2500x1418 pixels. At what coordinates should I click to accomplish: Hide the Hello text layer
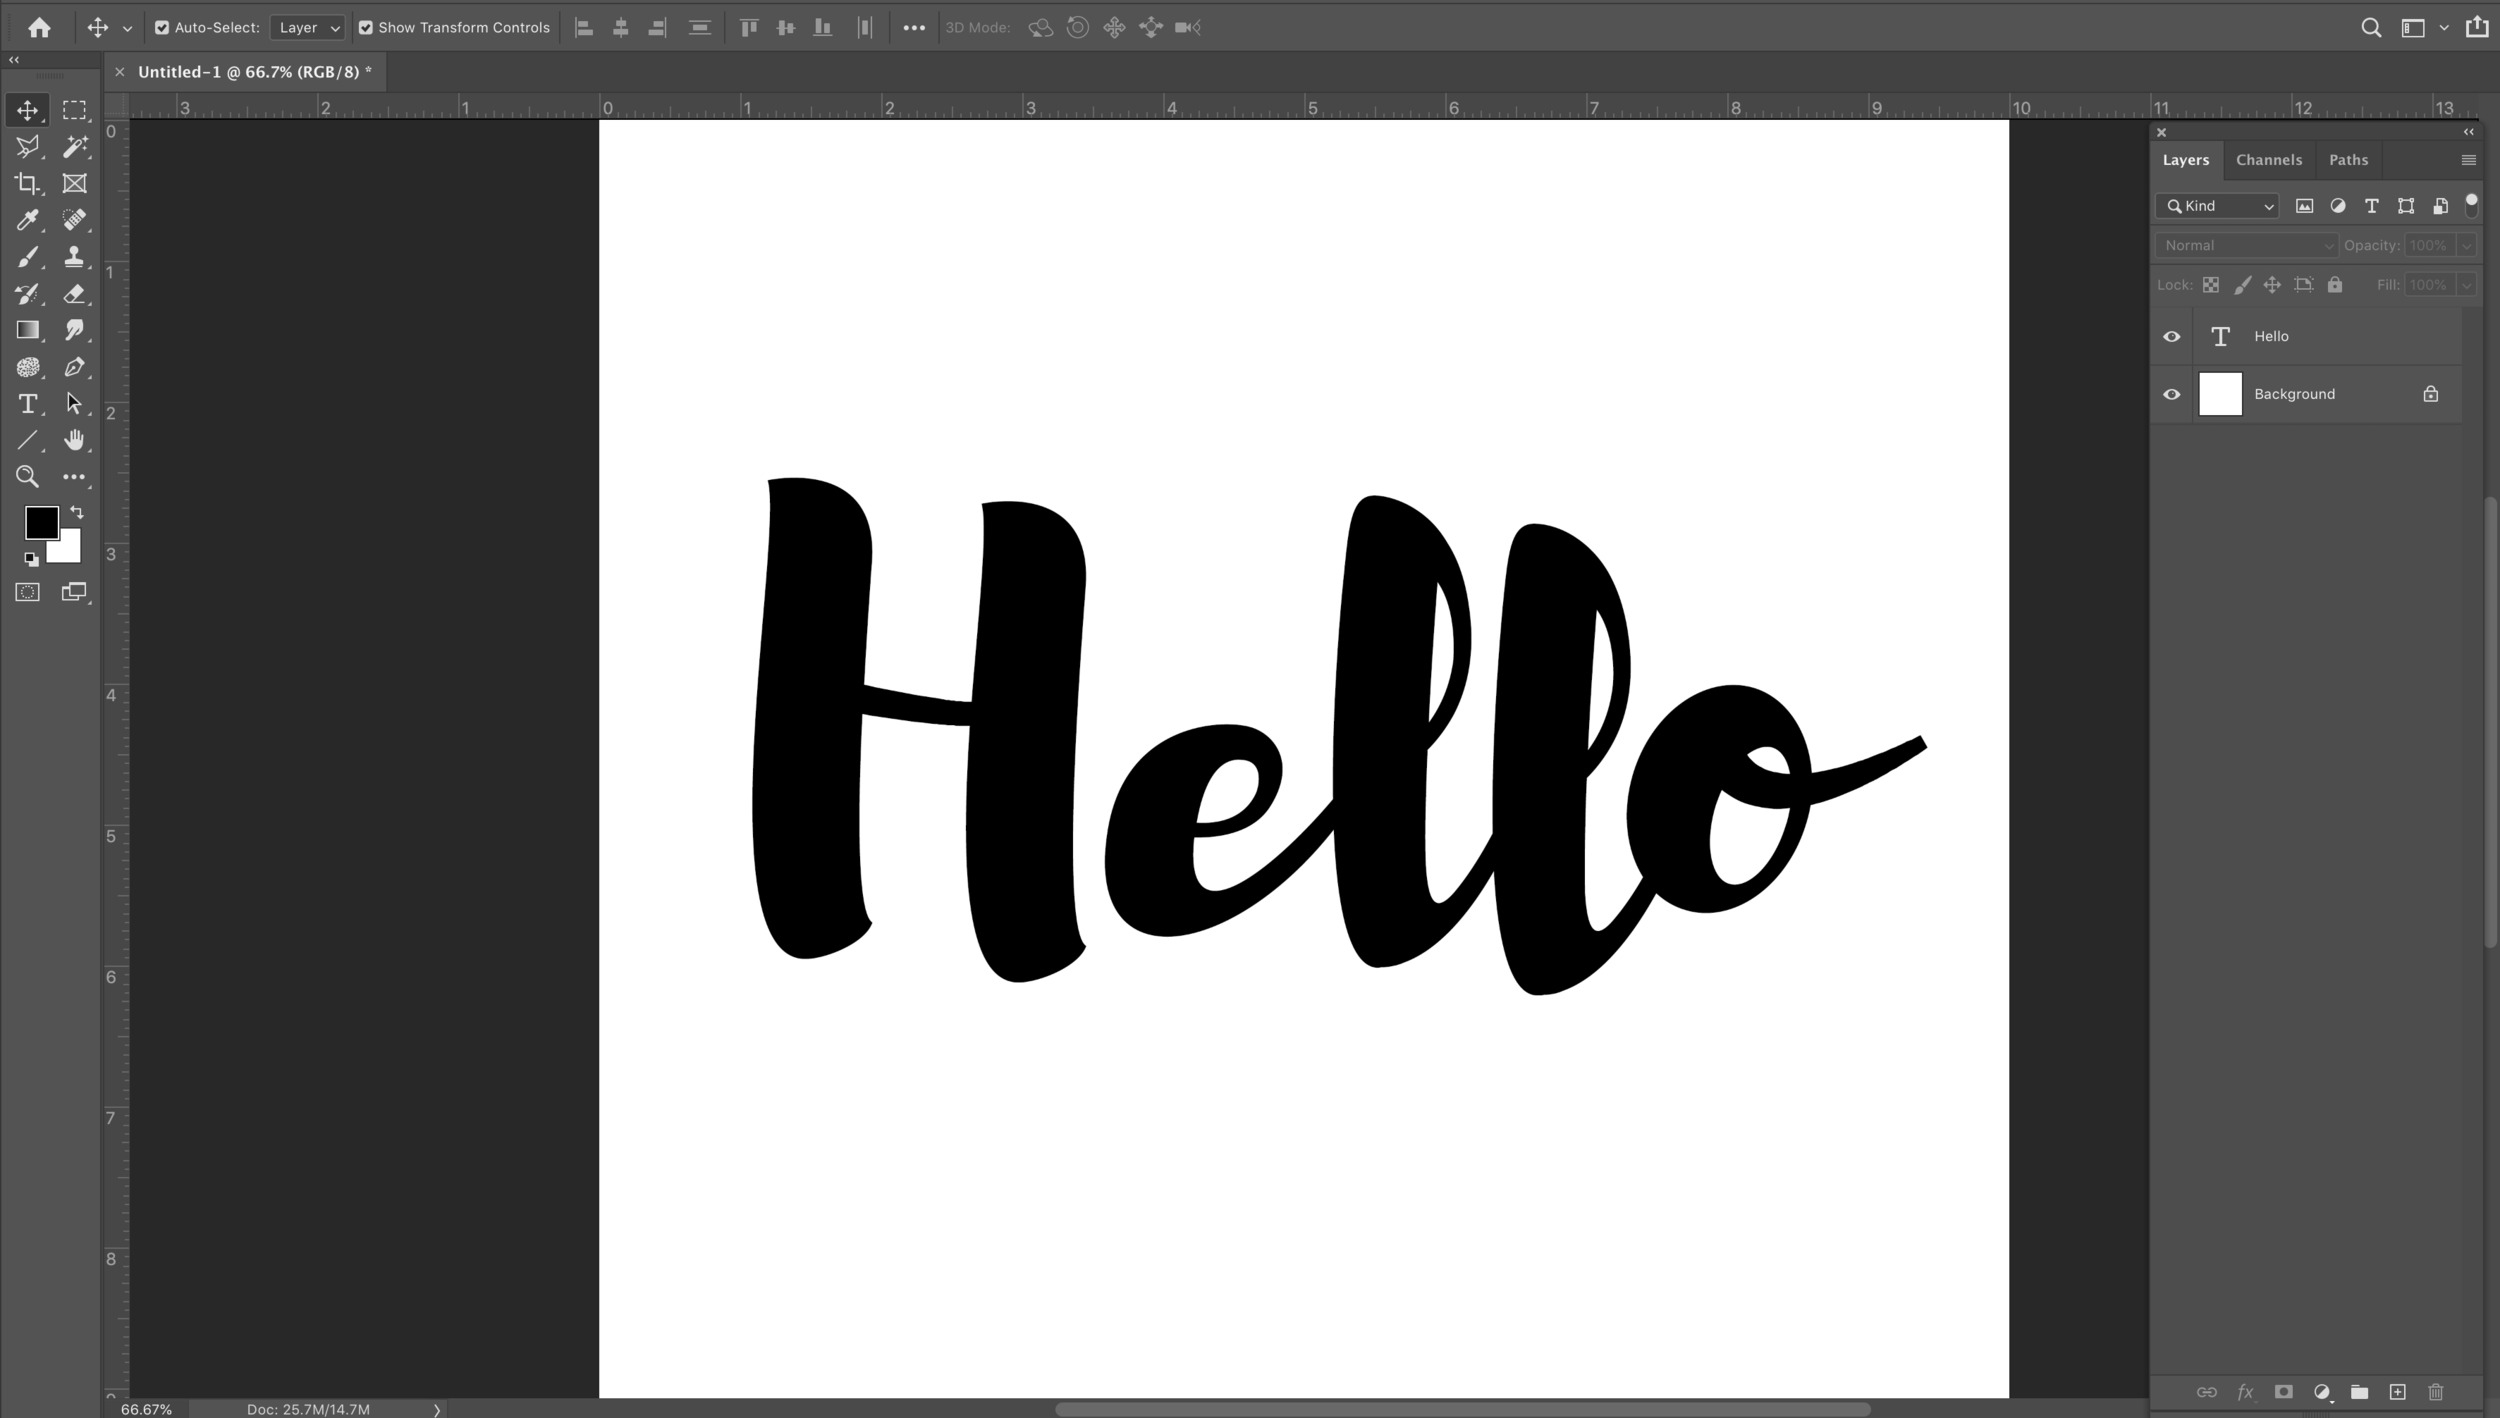2172,337
